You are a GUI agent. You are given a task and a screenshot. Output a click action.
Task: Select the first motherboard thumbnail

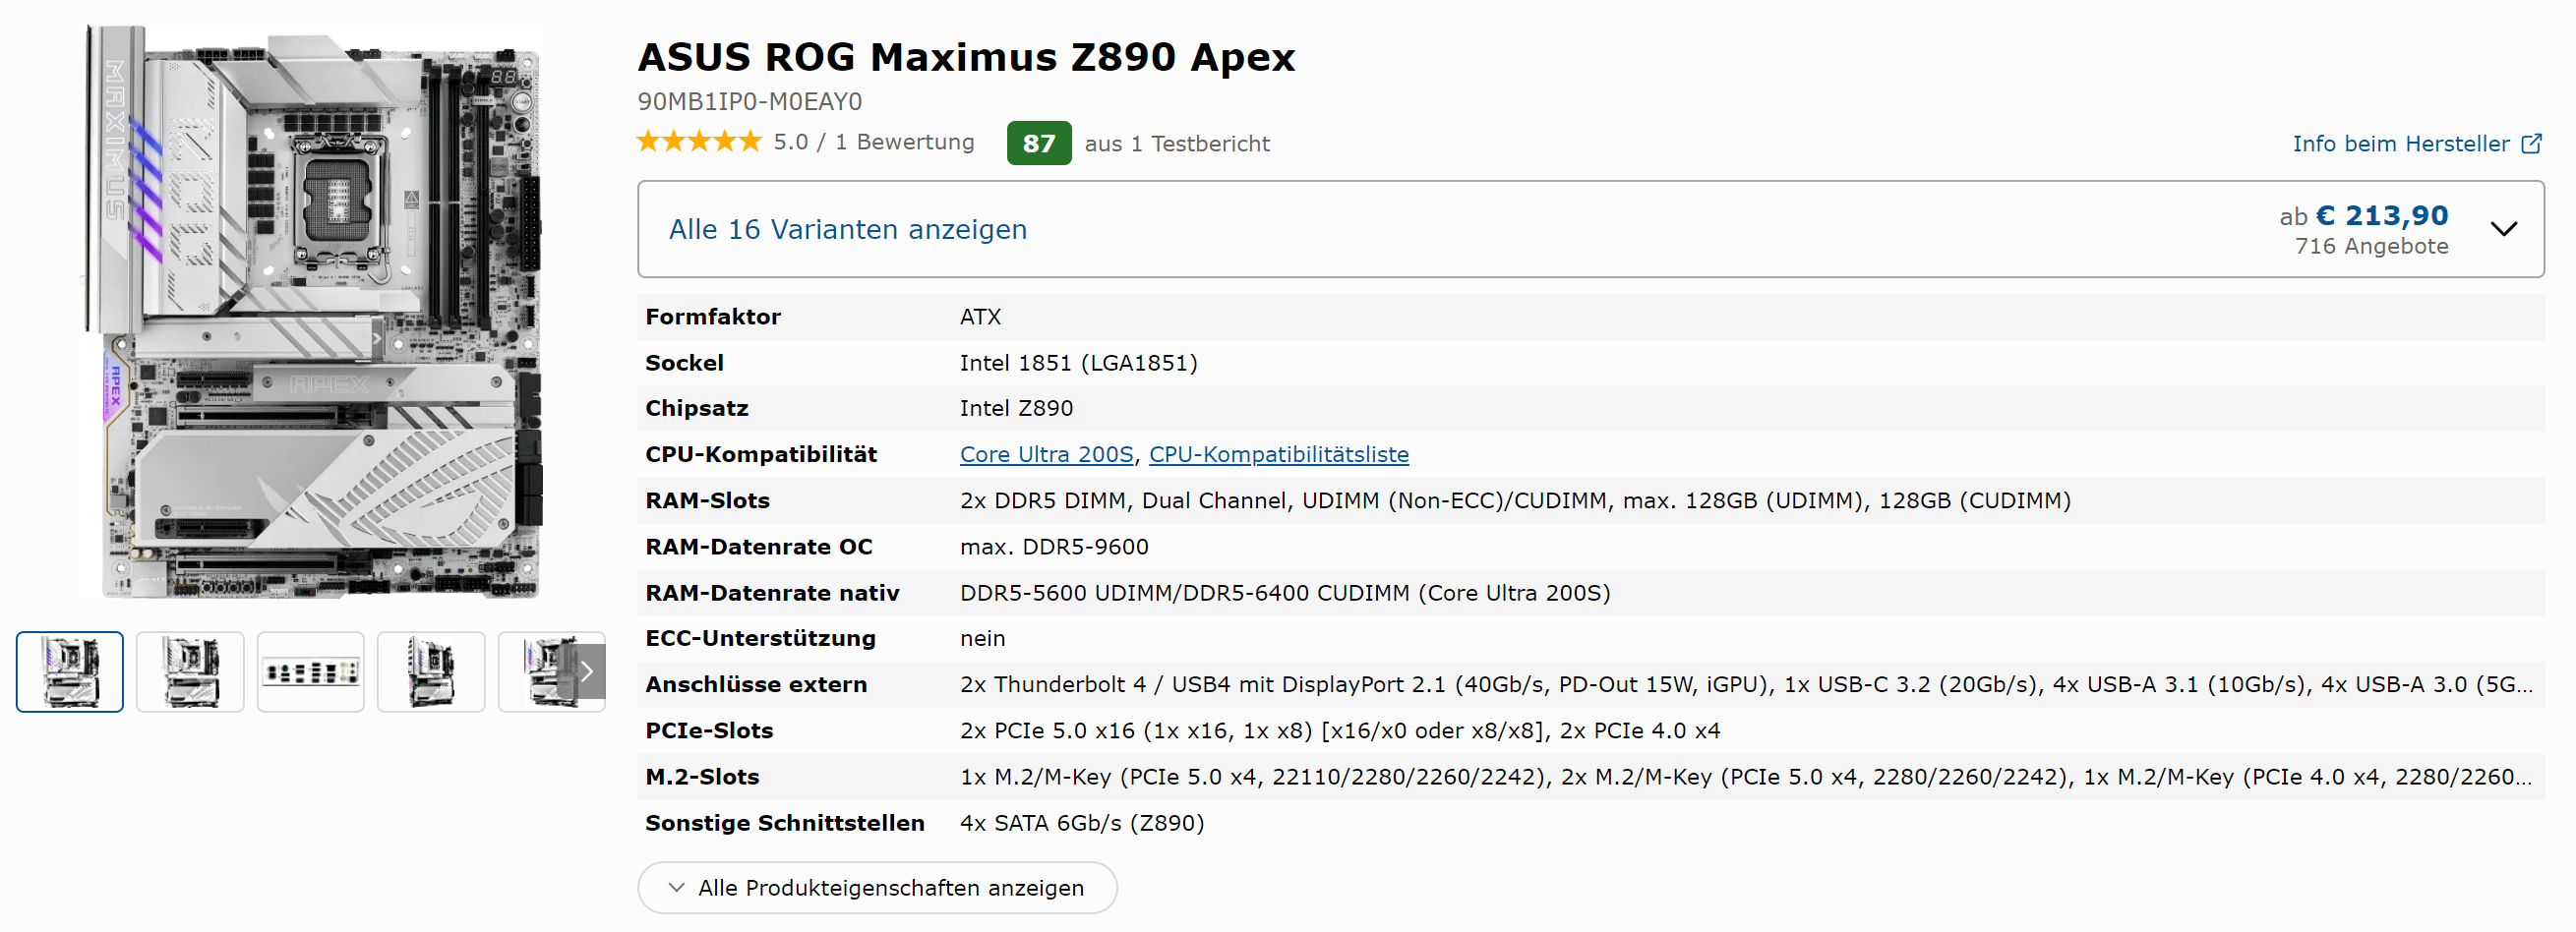click(70, 672)
